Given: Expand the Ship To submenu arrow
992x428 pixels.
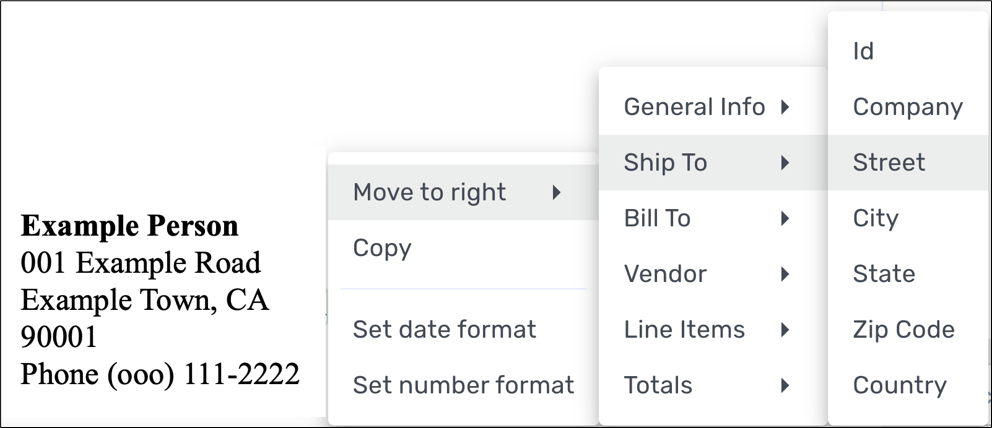Looking at the screenshot, I should point(786,163).
